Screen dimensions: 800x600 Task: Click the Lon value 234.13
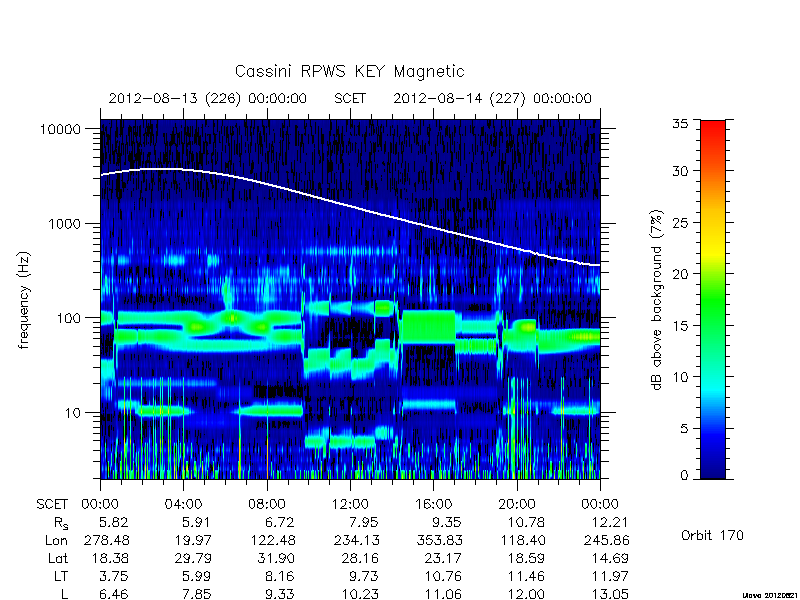tap(356, 540)
